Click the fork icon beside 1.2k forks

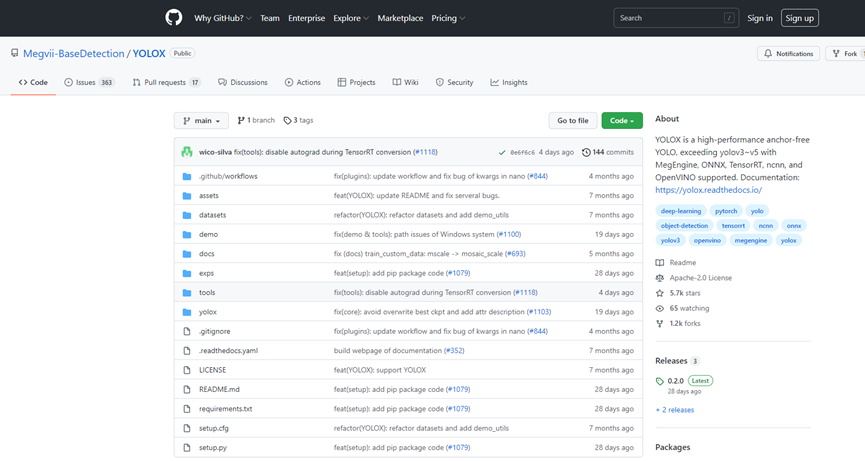click(660, 324)
